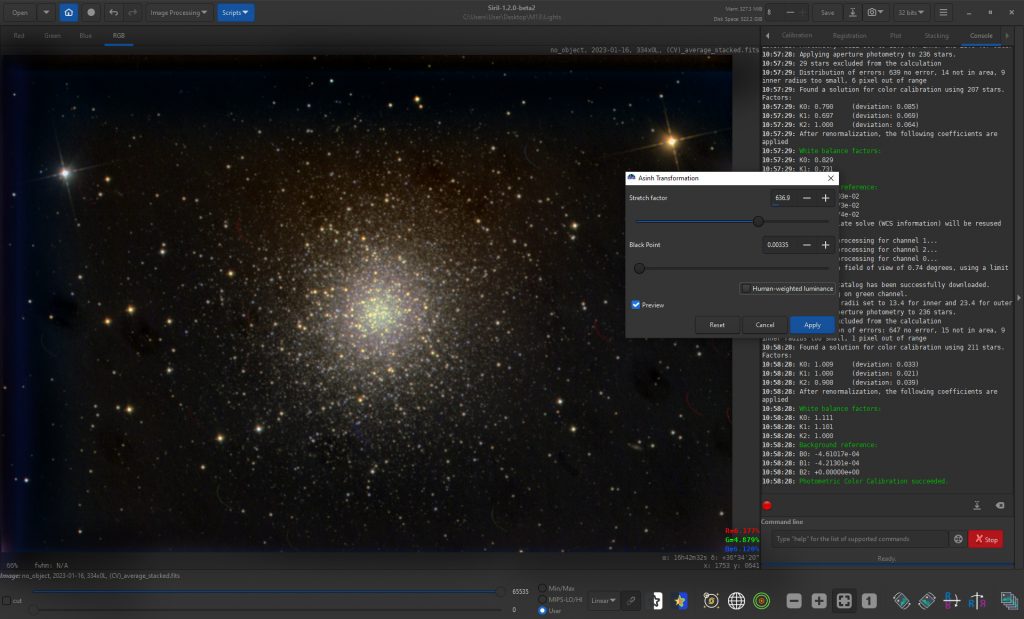Image resolution: width=1024 pixels, height=619 pixels.
Task: Click the rotate right image icon
Action: 927,601
